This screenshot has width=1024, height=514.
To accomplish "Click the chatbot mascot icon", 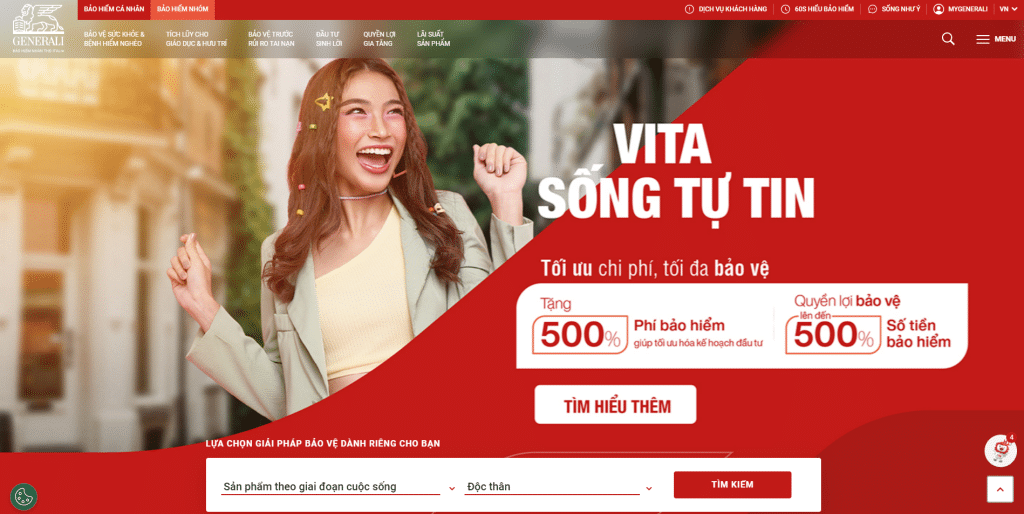I will click(x=1000, y=451).
